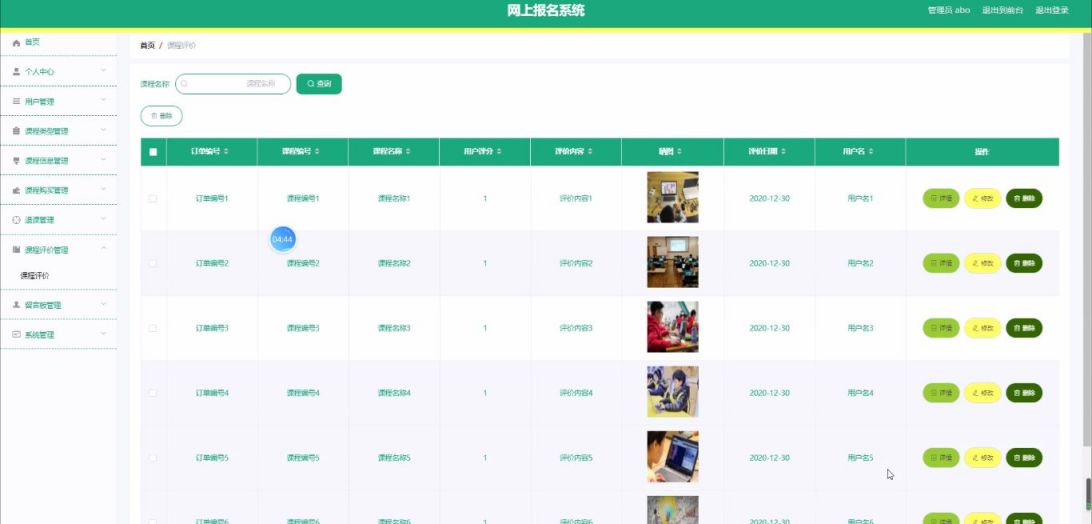This screenshot has width=1092, height=524.
Task: Click the icon beside 课程购买管理
Action: pyautogui.click(x=16, y=190)
